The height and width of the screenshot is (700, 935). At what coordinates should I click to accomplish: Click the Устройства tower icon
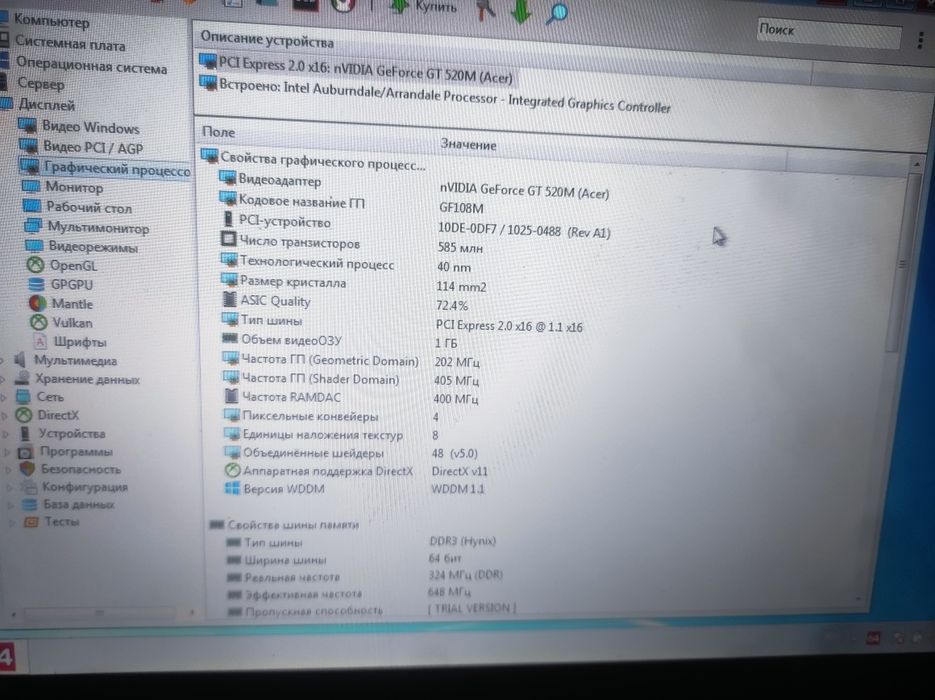tap(25, 433)
